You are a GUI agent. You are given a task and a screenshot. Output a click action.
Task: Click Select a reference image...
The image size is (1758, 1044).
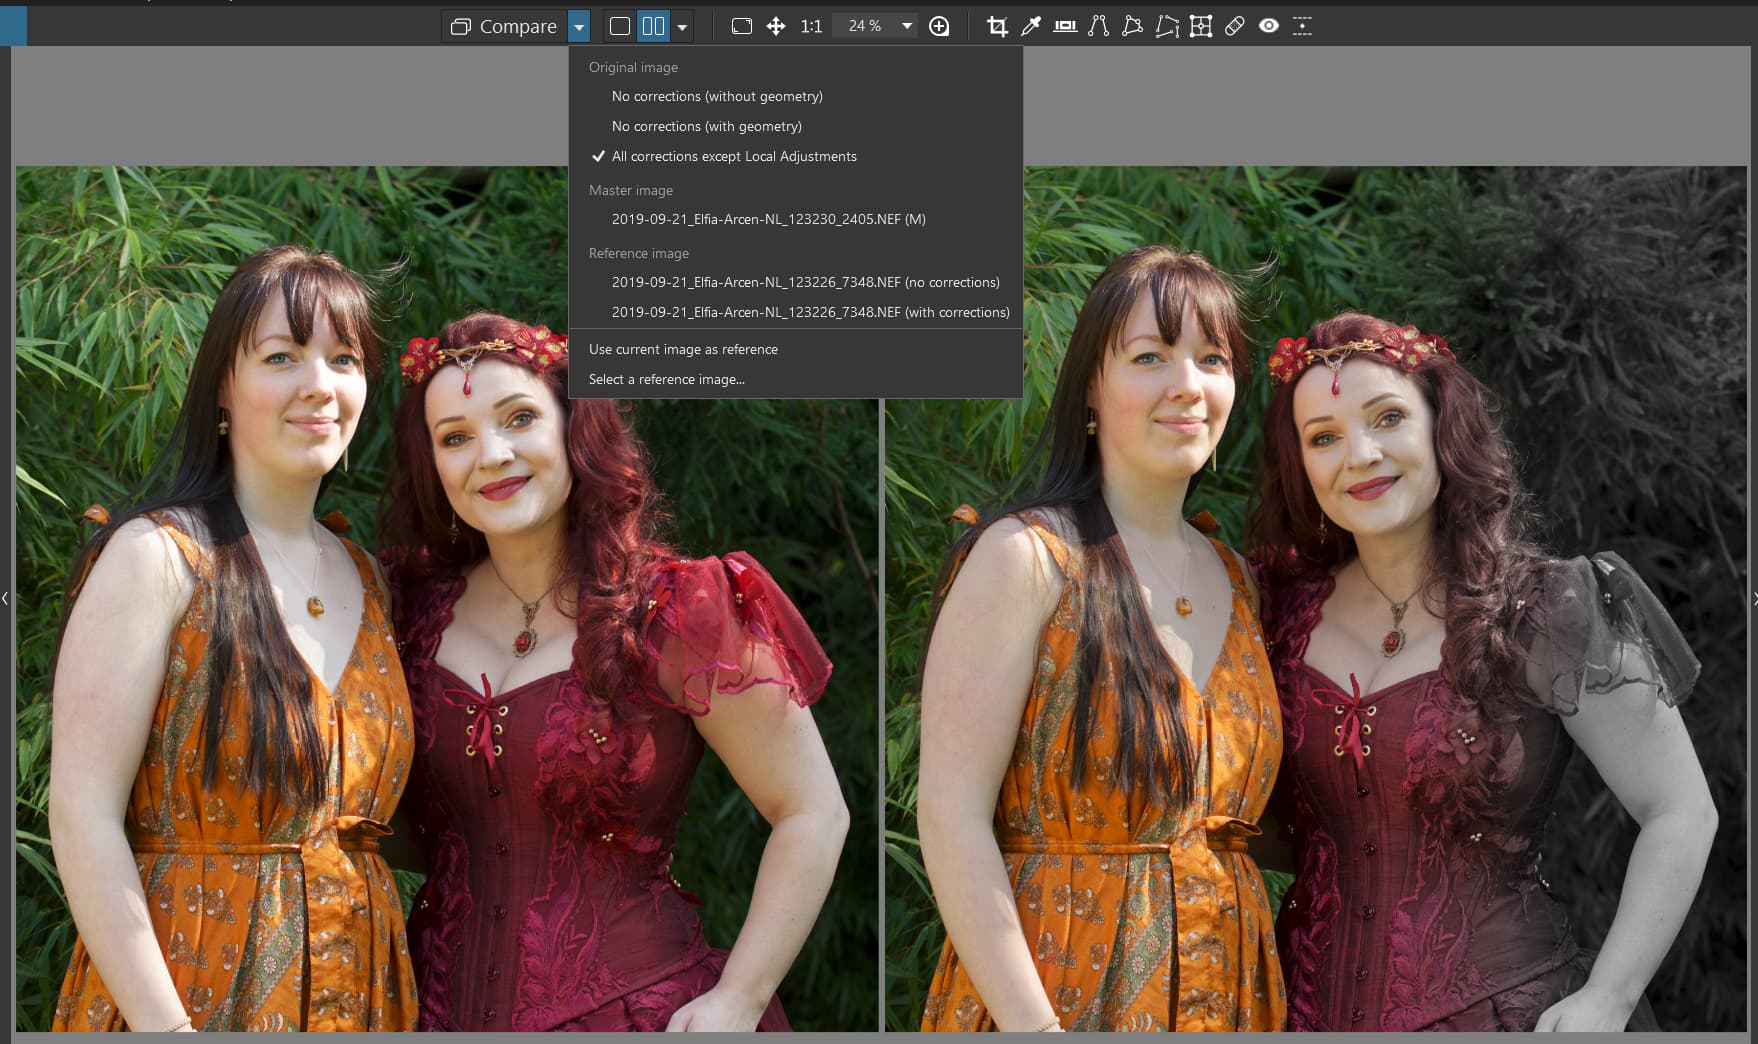coord(666,380)
